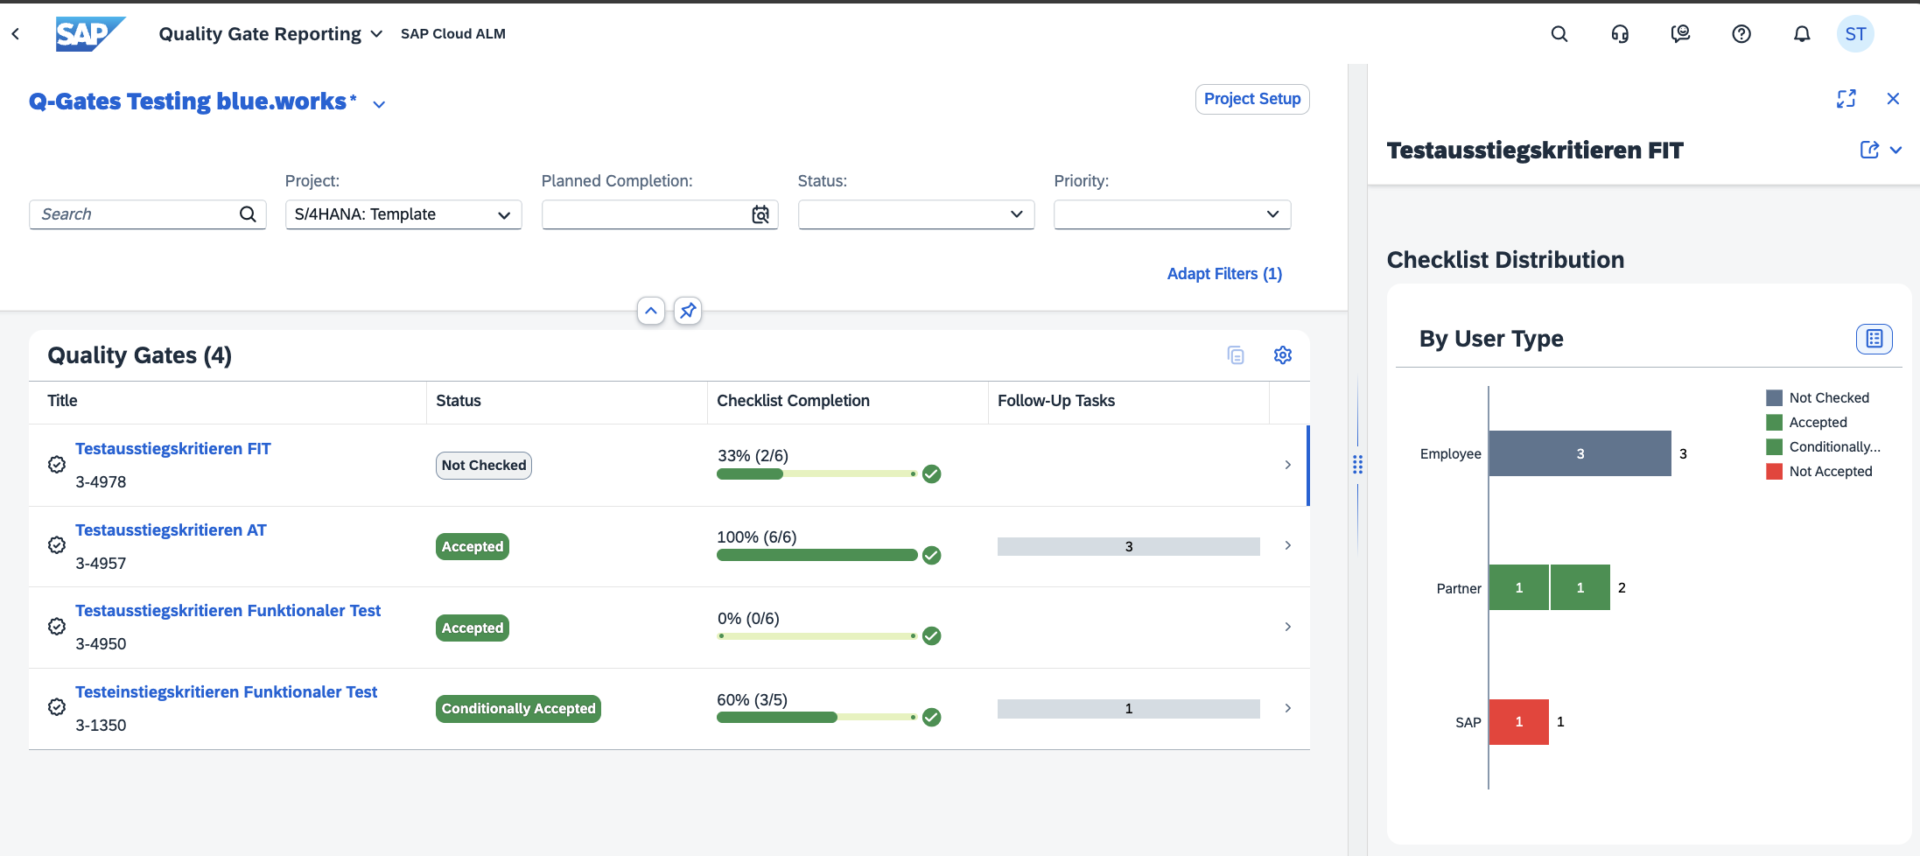1920x856 pixels.
Task: Click the Project Setup button
Action: 1252,99
